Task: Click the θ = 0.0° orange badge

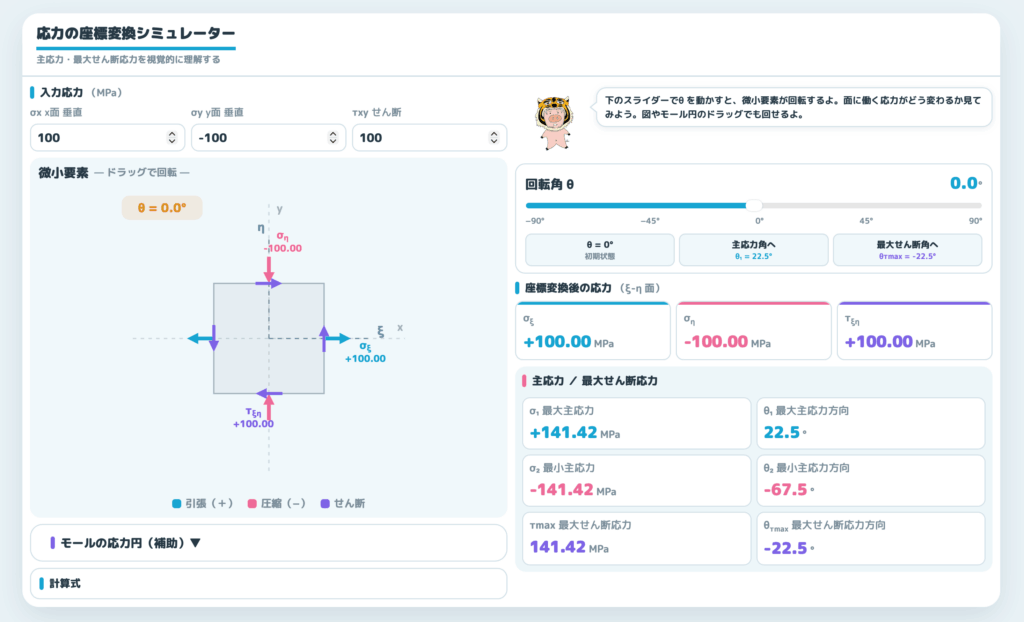Action: [162, 208]
